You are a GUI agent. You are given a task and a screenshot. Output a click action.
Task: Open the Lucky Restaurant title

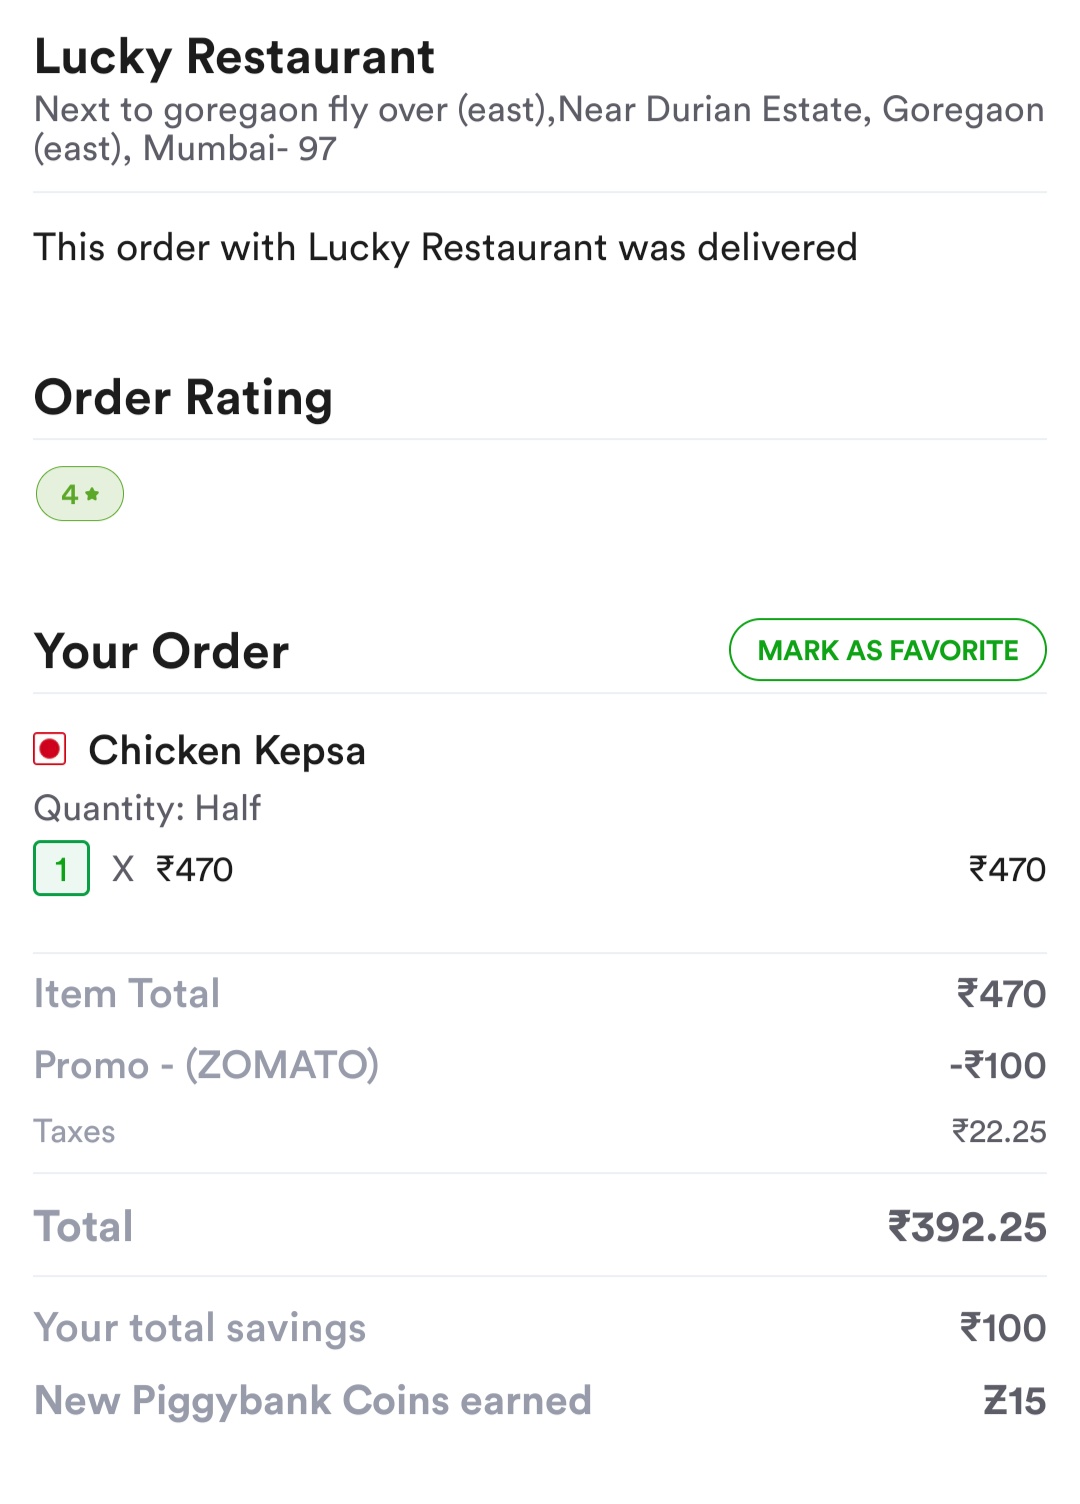tap(235, 57)
